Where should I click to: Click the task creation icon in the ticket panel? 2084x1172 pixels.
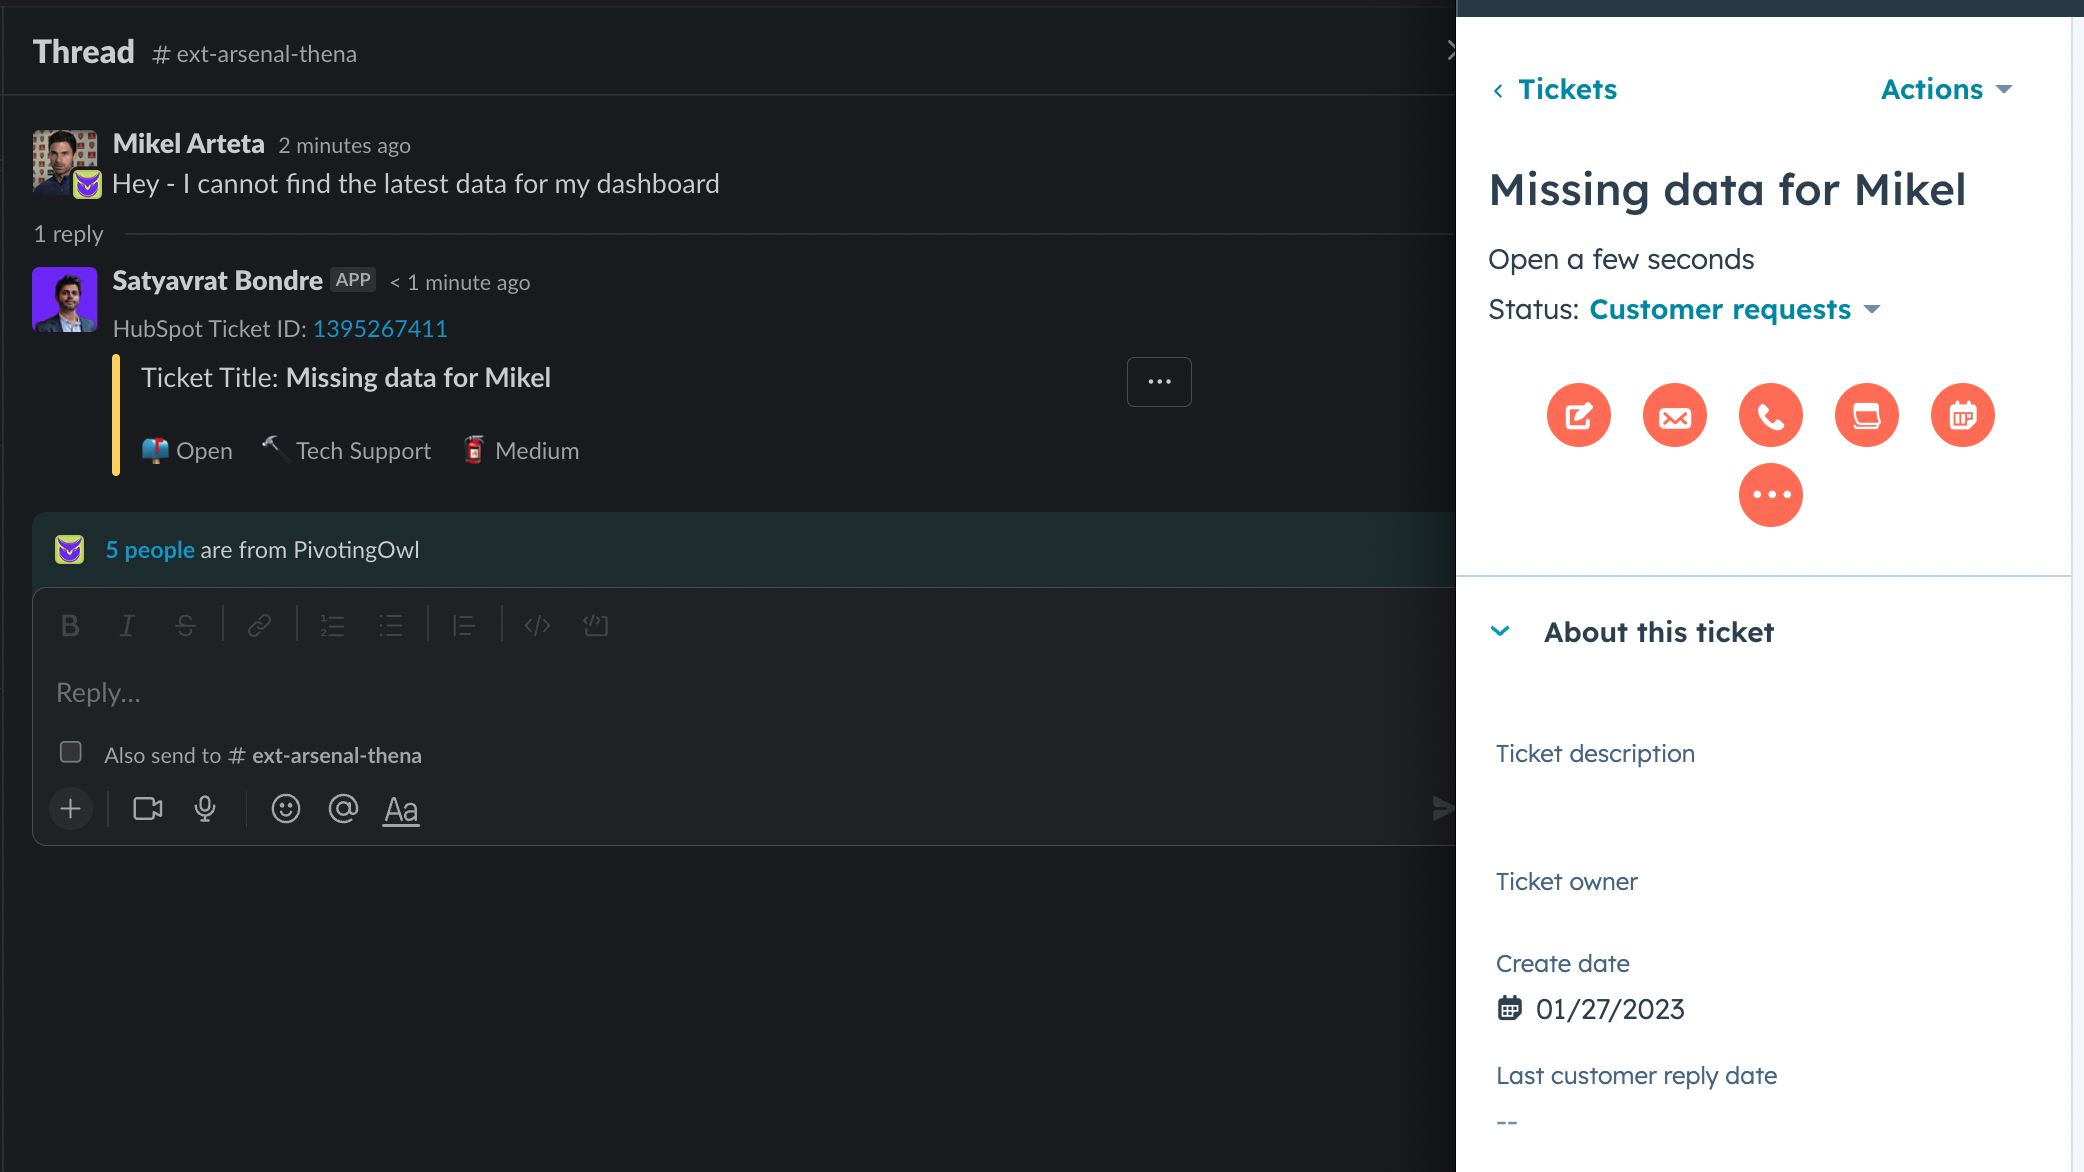click(x=1866, y=415)
